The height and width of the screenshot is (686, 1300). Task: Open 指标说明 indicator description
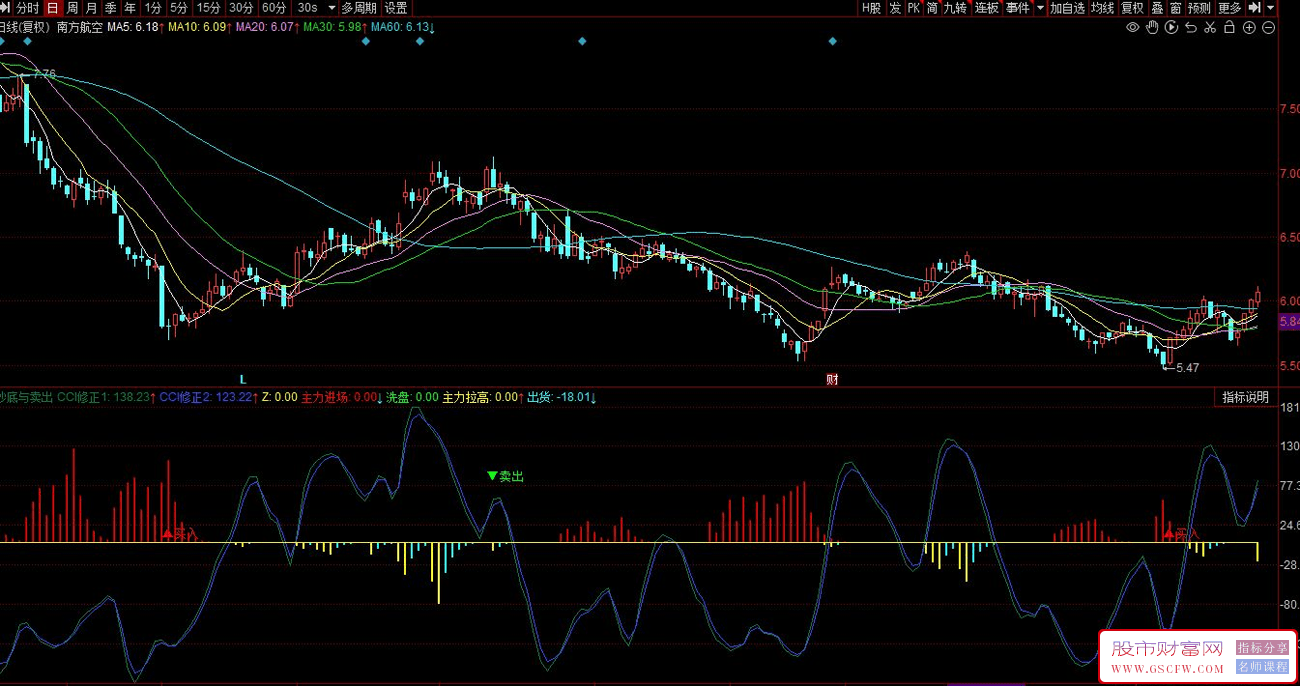[1245, 397]
